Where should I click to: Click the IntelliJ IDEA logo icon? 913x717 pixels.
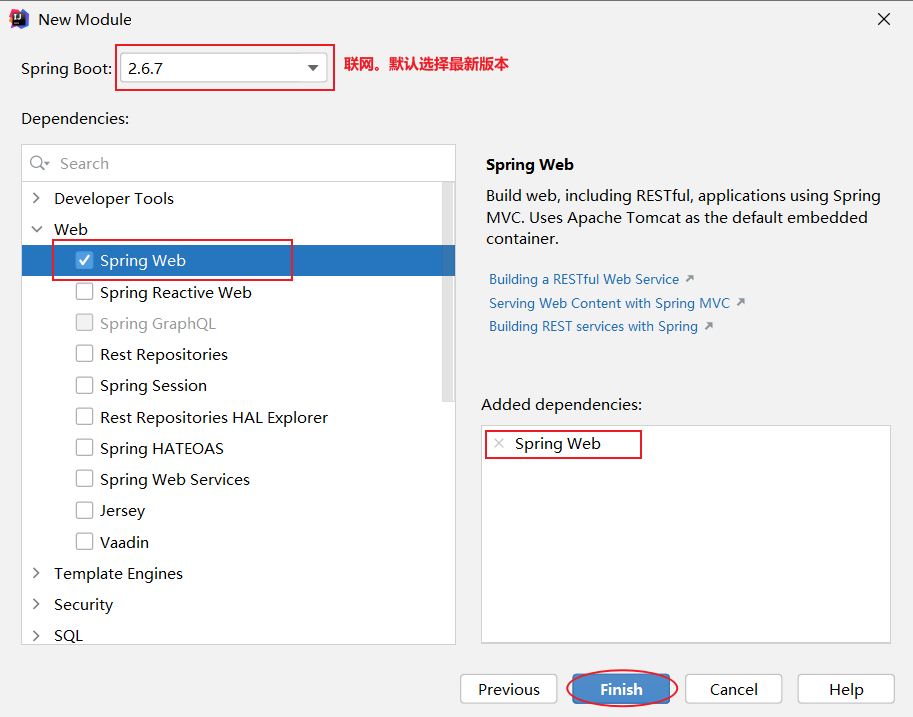tap(18, 19)
